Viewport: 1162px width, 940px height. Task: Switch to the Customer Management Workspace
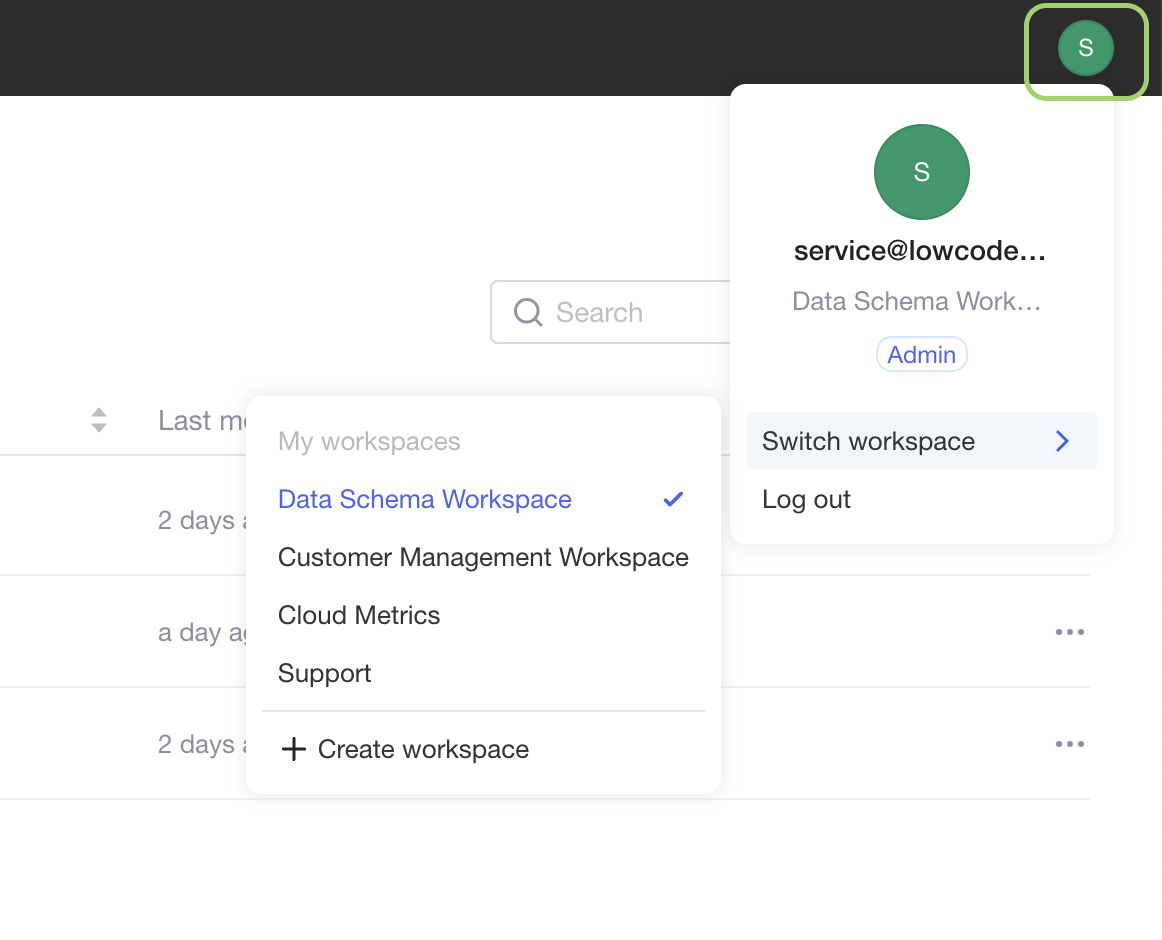(x=483, y=557)
